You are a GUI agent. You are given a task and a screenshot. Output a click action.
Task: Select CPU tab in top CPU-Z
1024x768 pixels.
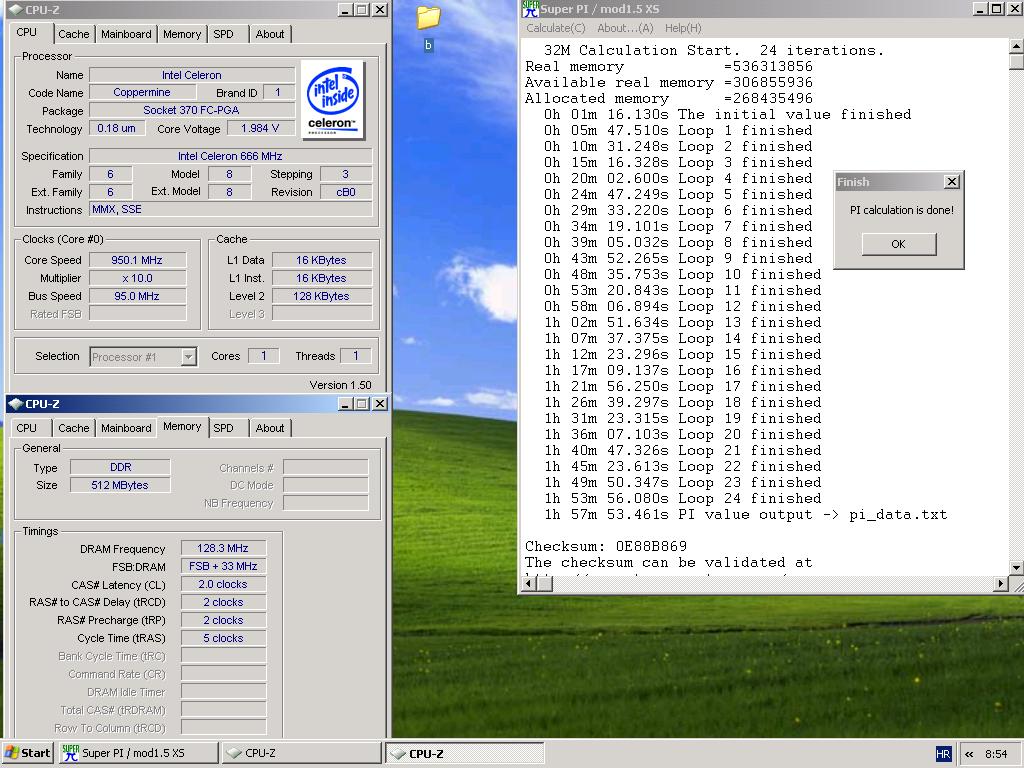pos(27,33)
